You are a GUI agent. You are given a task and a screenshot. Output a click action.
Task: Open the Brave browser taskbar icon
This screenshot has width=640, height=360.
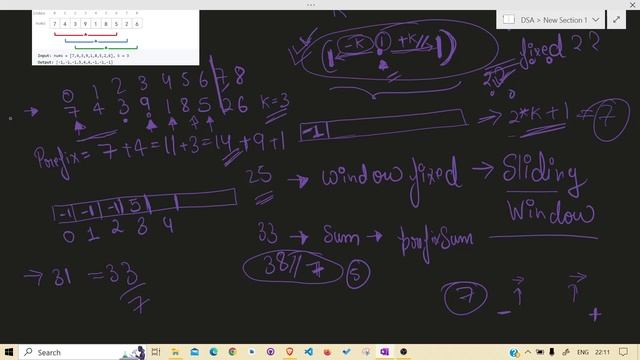pos(289,352)
